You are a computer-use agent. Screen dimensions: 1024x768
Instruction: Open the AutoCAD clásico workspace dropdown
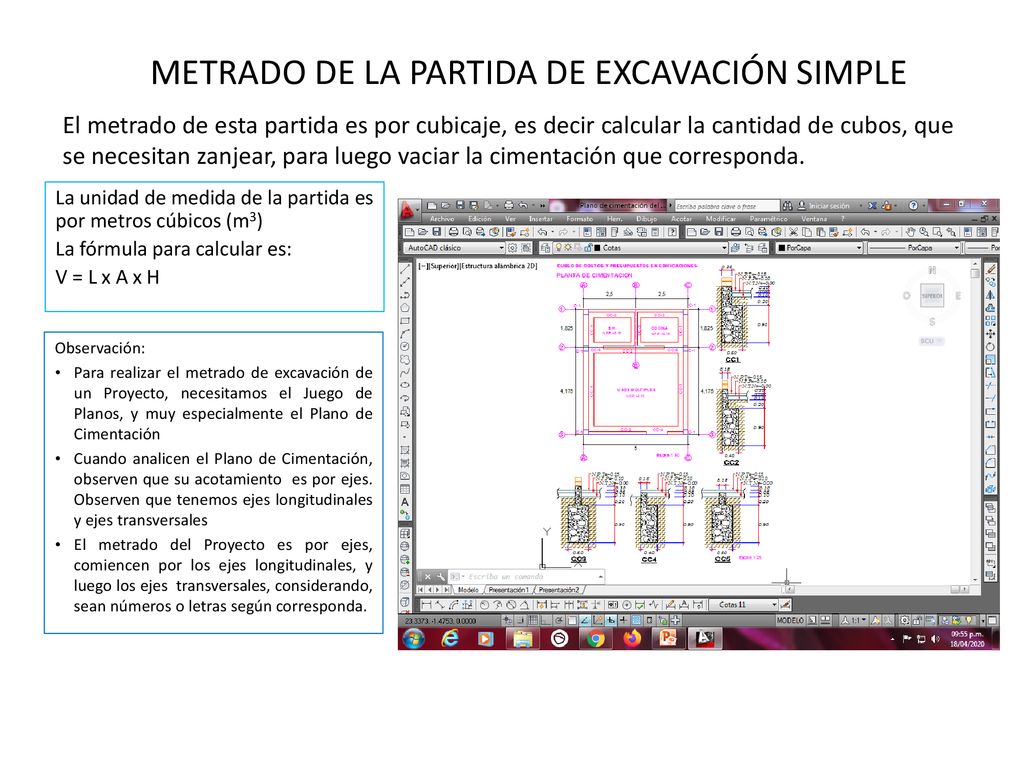tap(455, 248)
